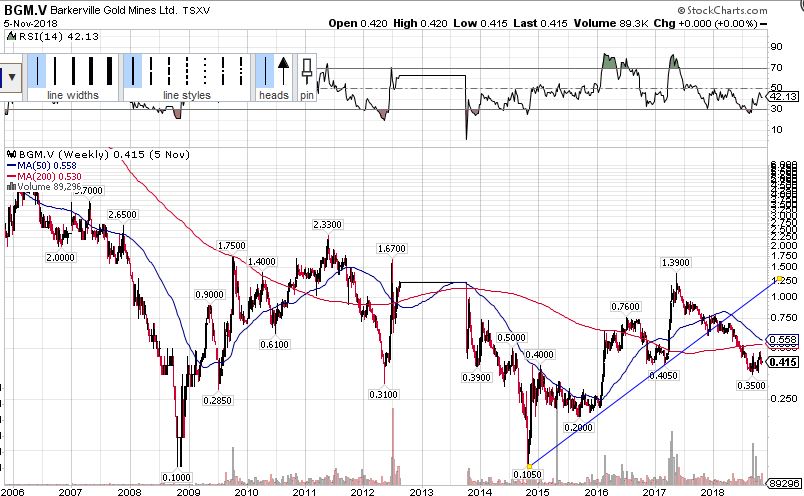Click the 2009 year axis label
Viewport: 804px width, 496px height.
(x=188, y=491)
